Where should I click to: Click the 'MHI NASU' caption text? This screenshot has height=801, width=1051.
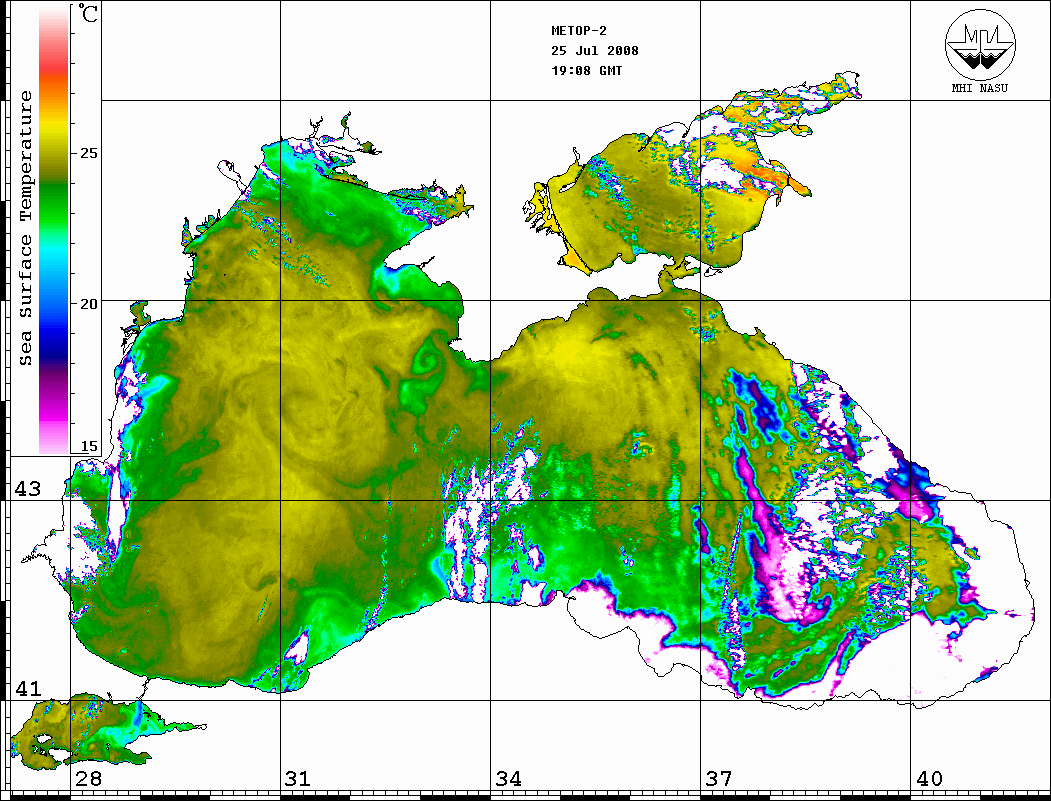tap(980, 88)
